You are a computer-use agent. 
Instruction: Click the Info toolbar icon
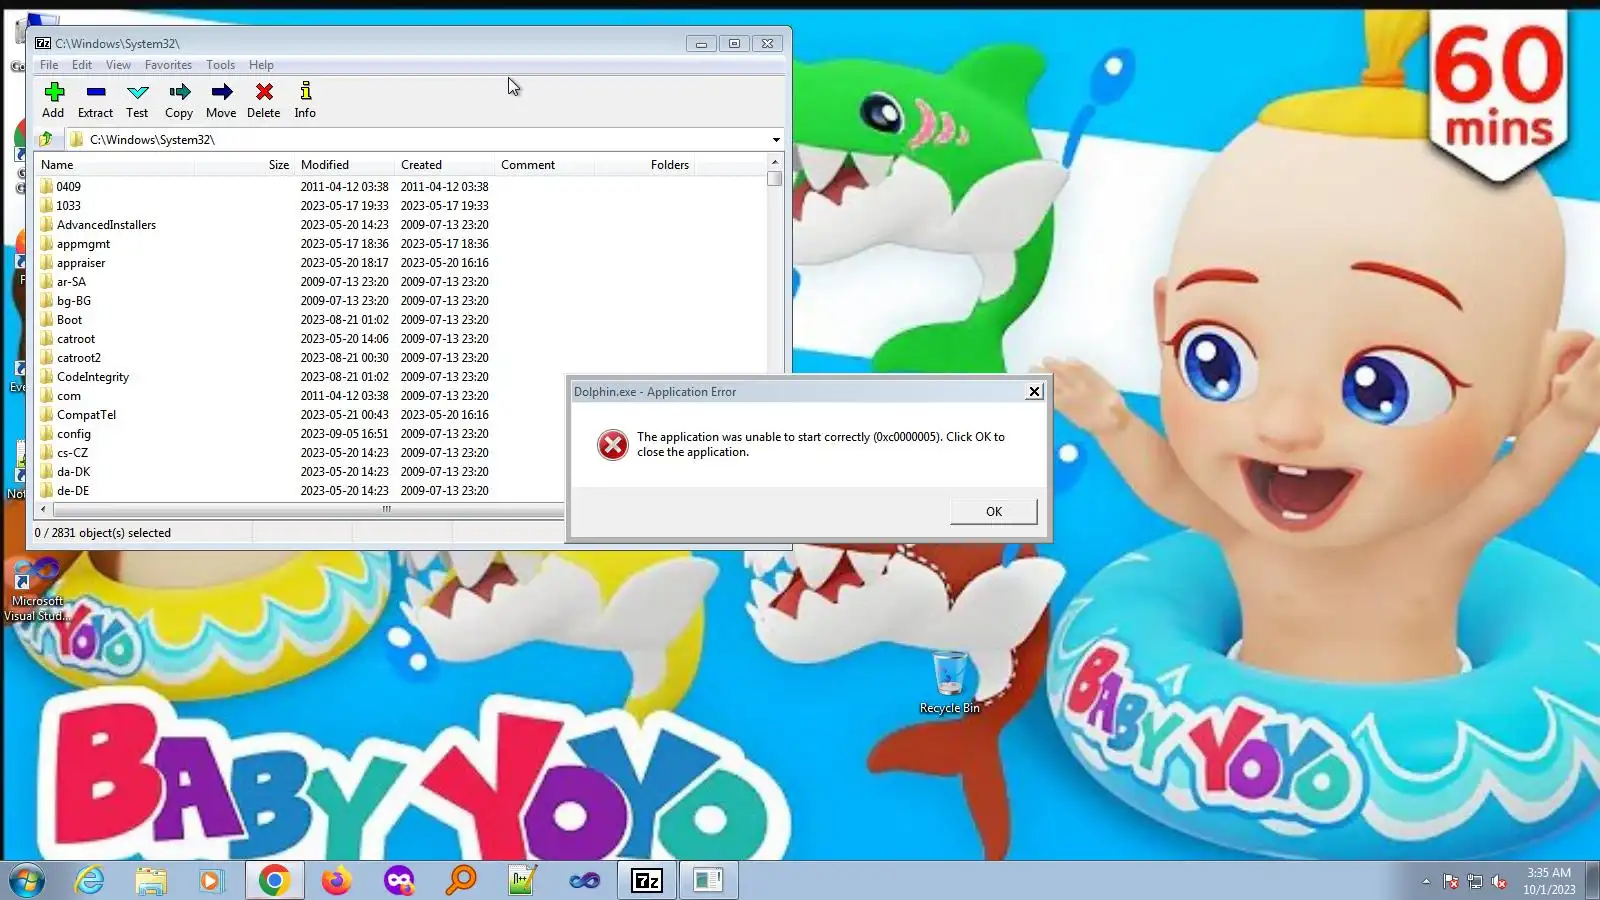point(305,91)
